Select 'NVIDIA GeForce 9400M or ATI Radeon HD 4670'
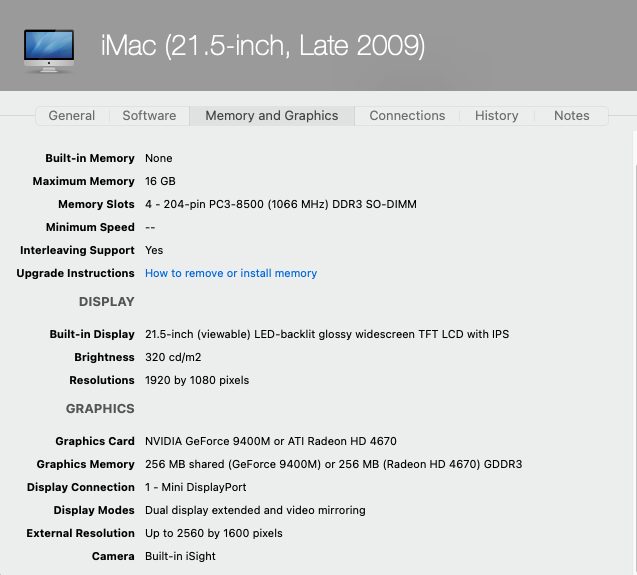 (271, 441)
